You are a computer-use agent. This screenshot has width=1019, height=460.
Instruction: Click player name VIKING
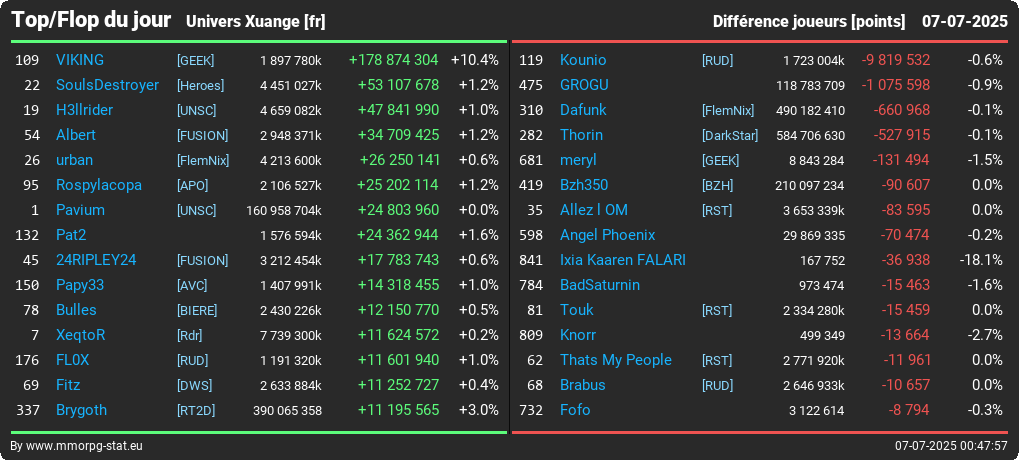tap(80, 60)
